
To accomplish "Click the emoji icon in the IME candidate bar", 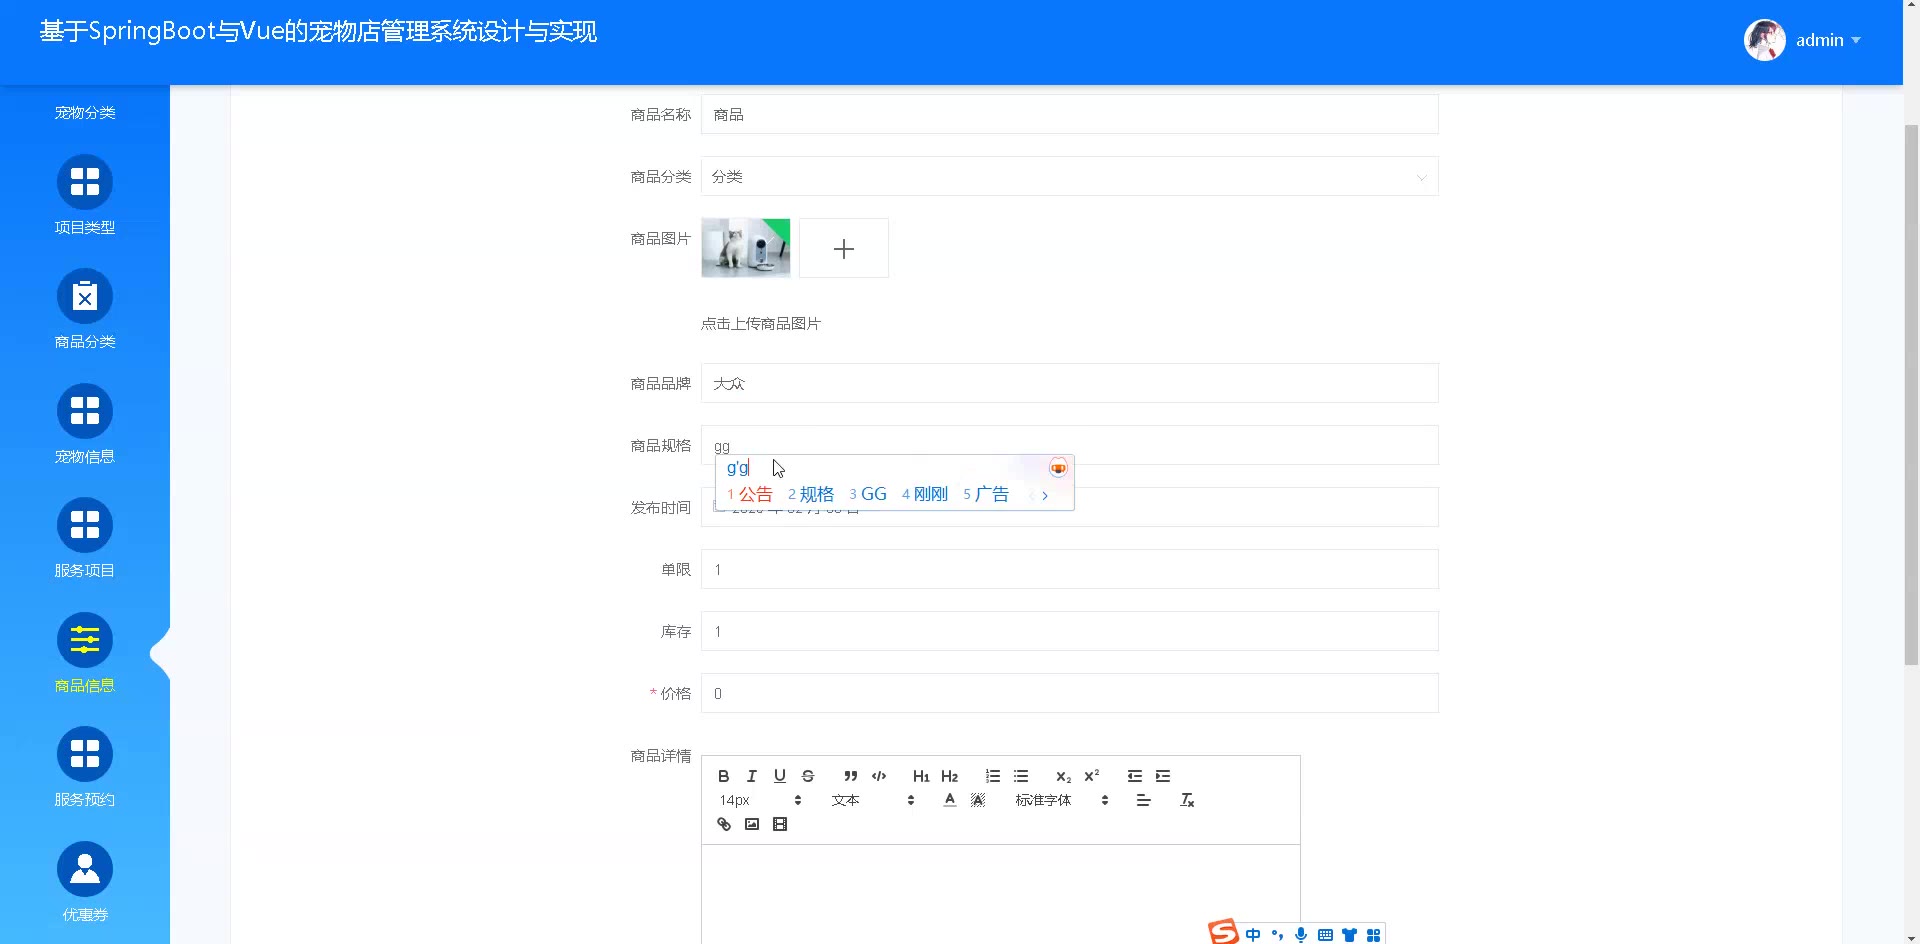I will [x=1058, y=468].
